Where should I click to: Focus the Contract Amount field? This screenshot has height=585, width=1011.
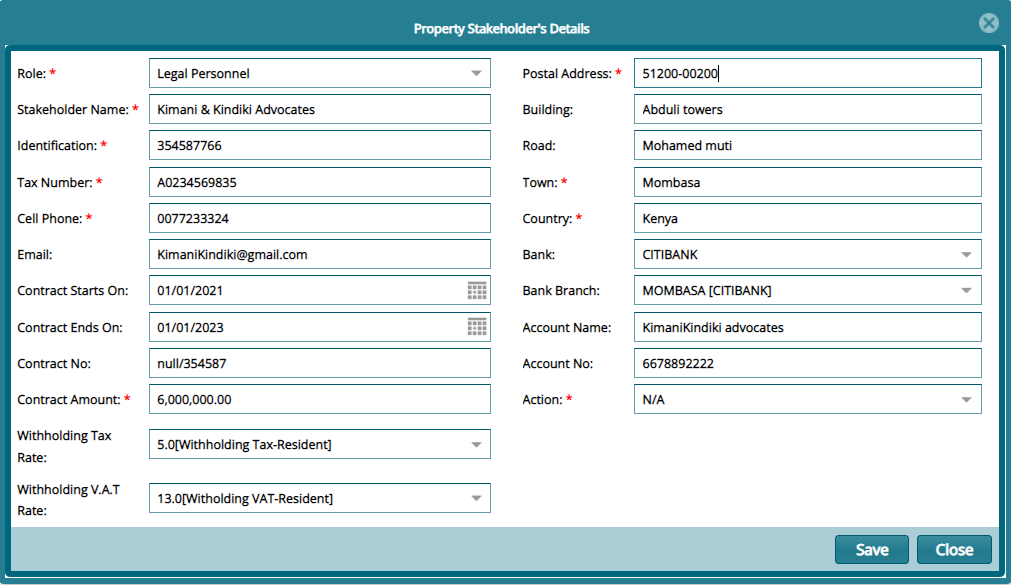320,400
